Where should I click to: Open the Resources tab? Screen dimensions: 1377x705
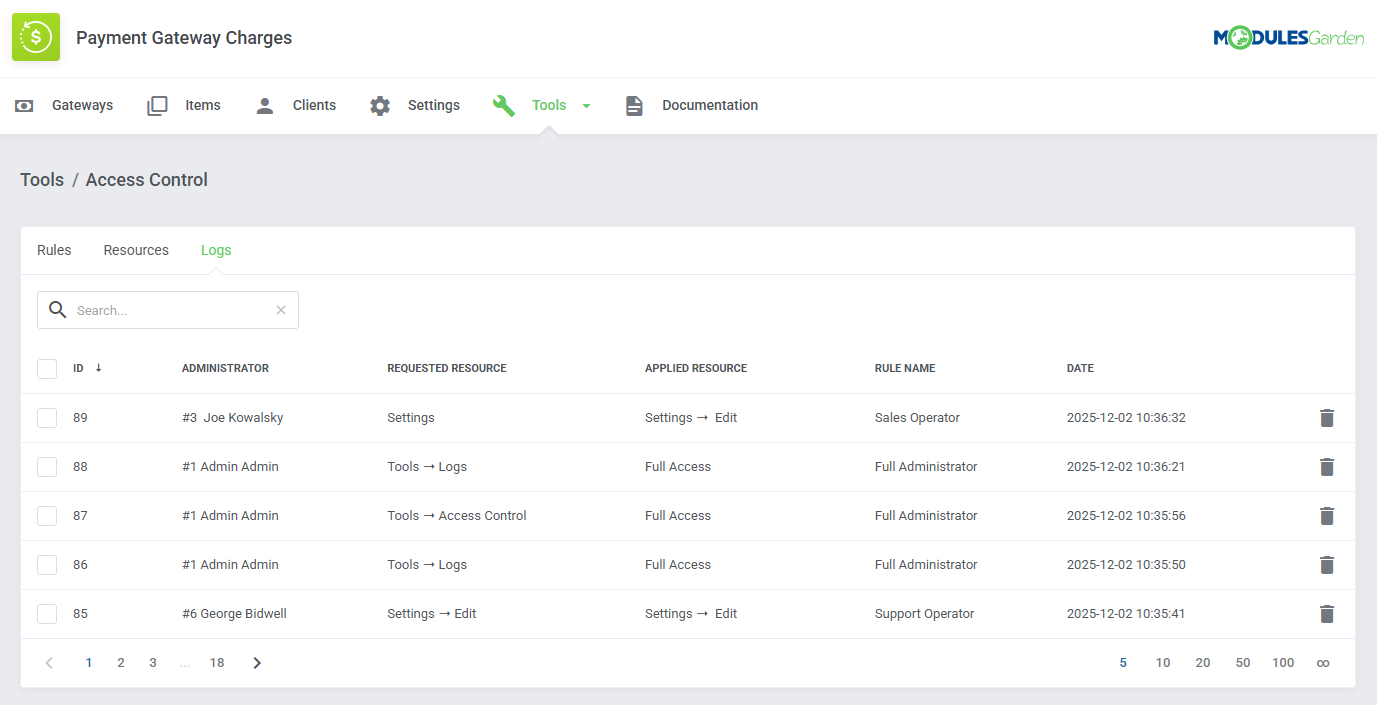(136, 249)
